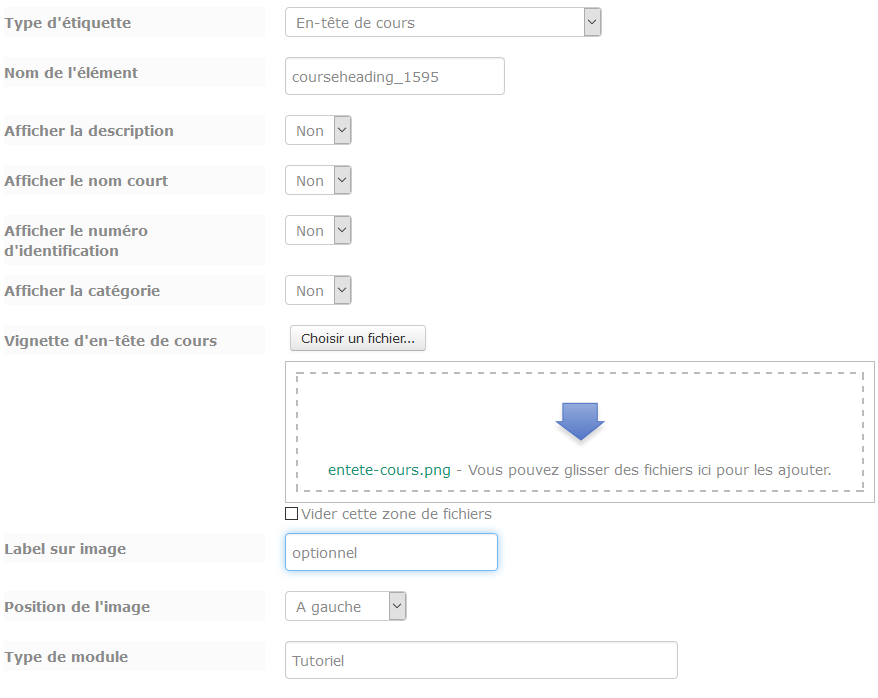Click the Type d'étiquette field label

pyautogui.click(x=68, y=22)
